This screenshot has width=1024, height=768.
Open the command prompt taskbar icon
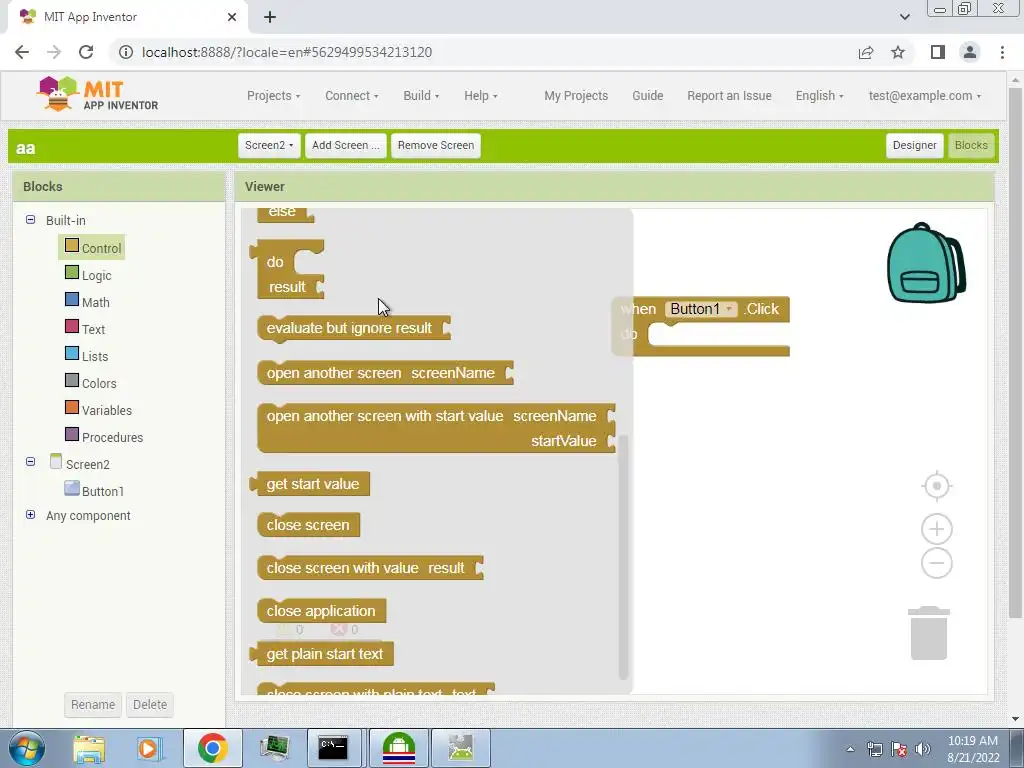coord(333,748)
